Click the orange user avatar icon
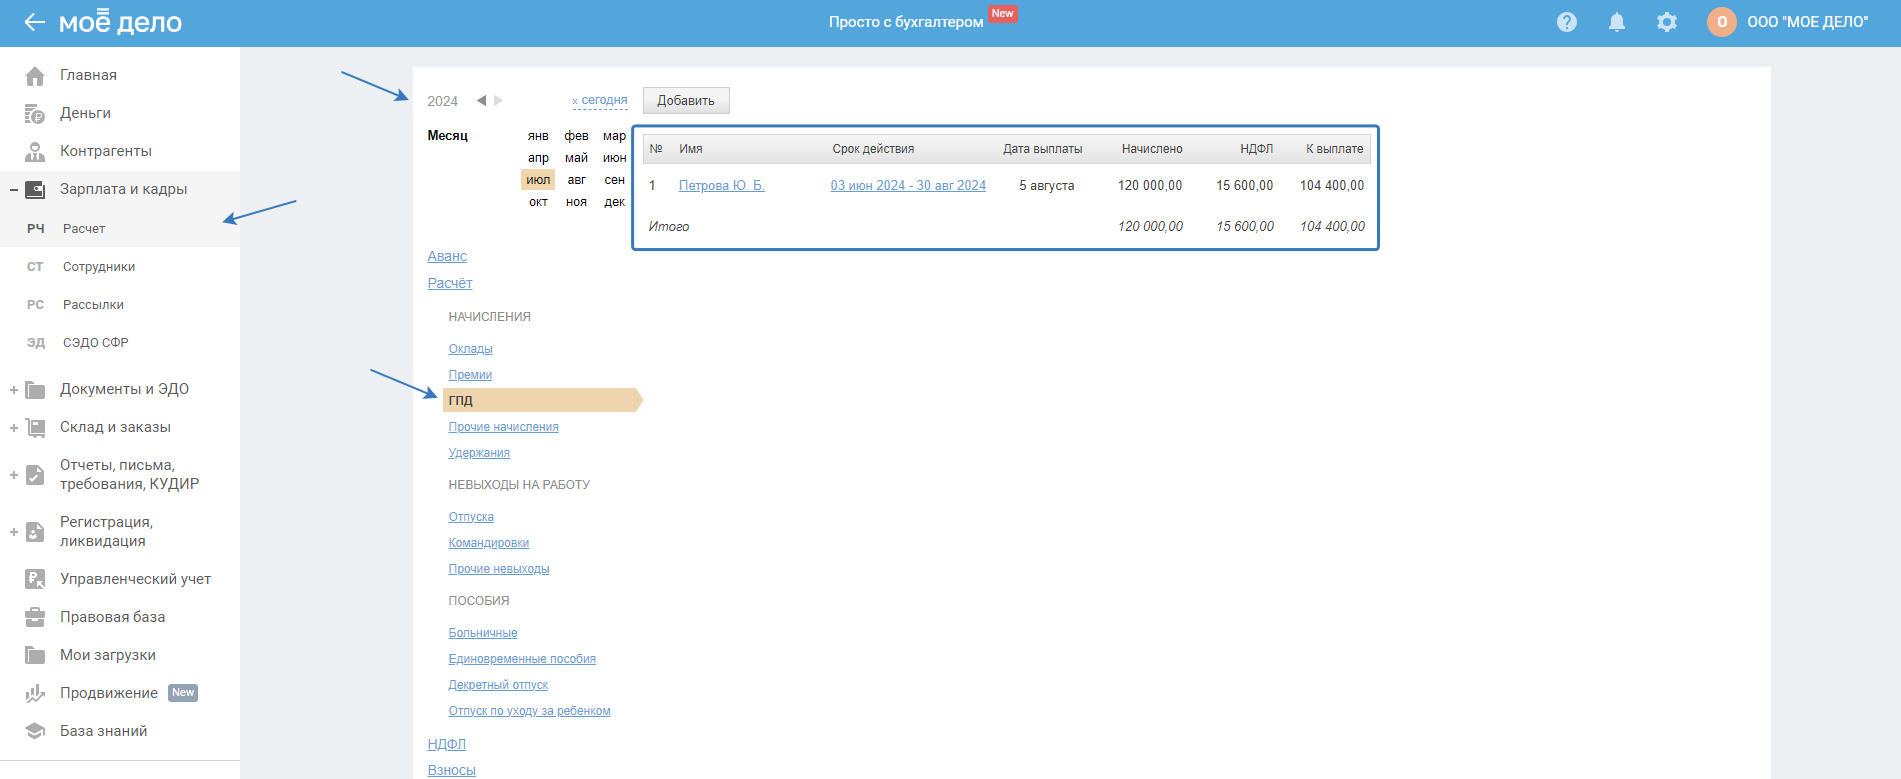Viewport: 1901px width, 779px height. tap(1721, 22)
